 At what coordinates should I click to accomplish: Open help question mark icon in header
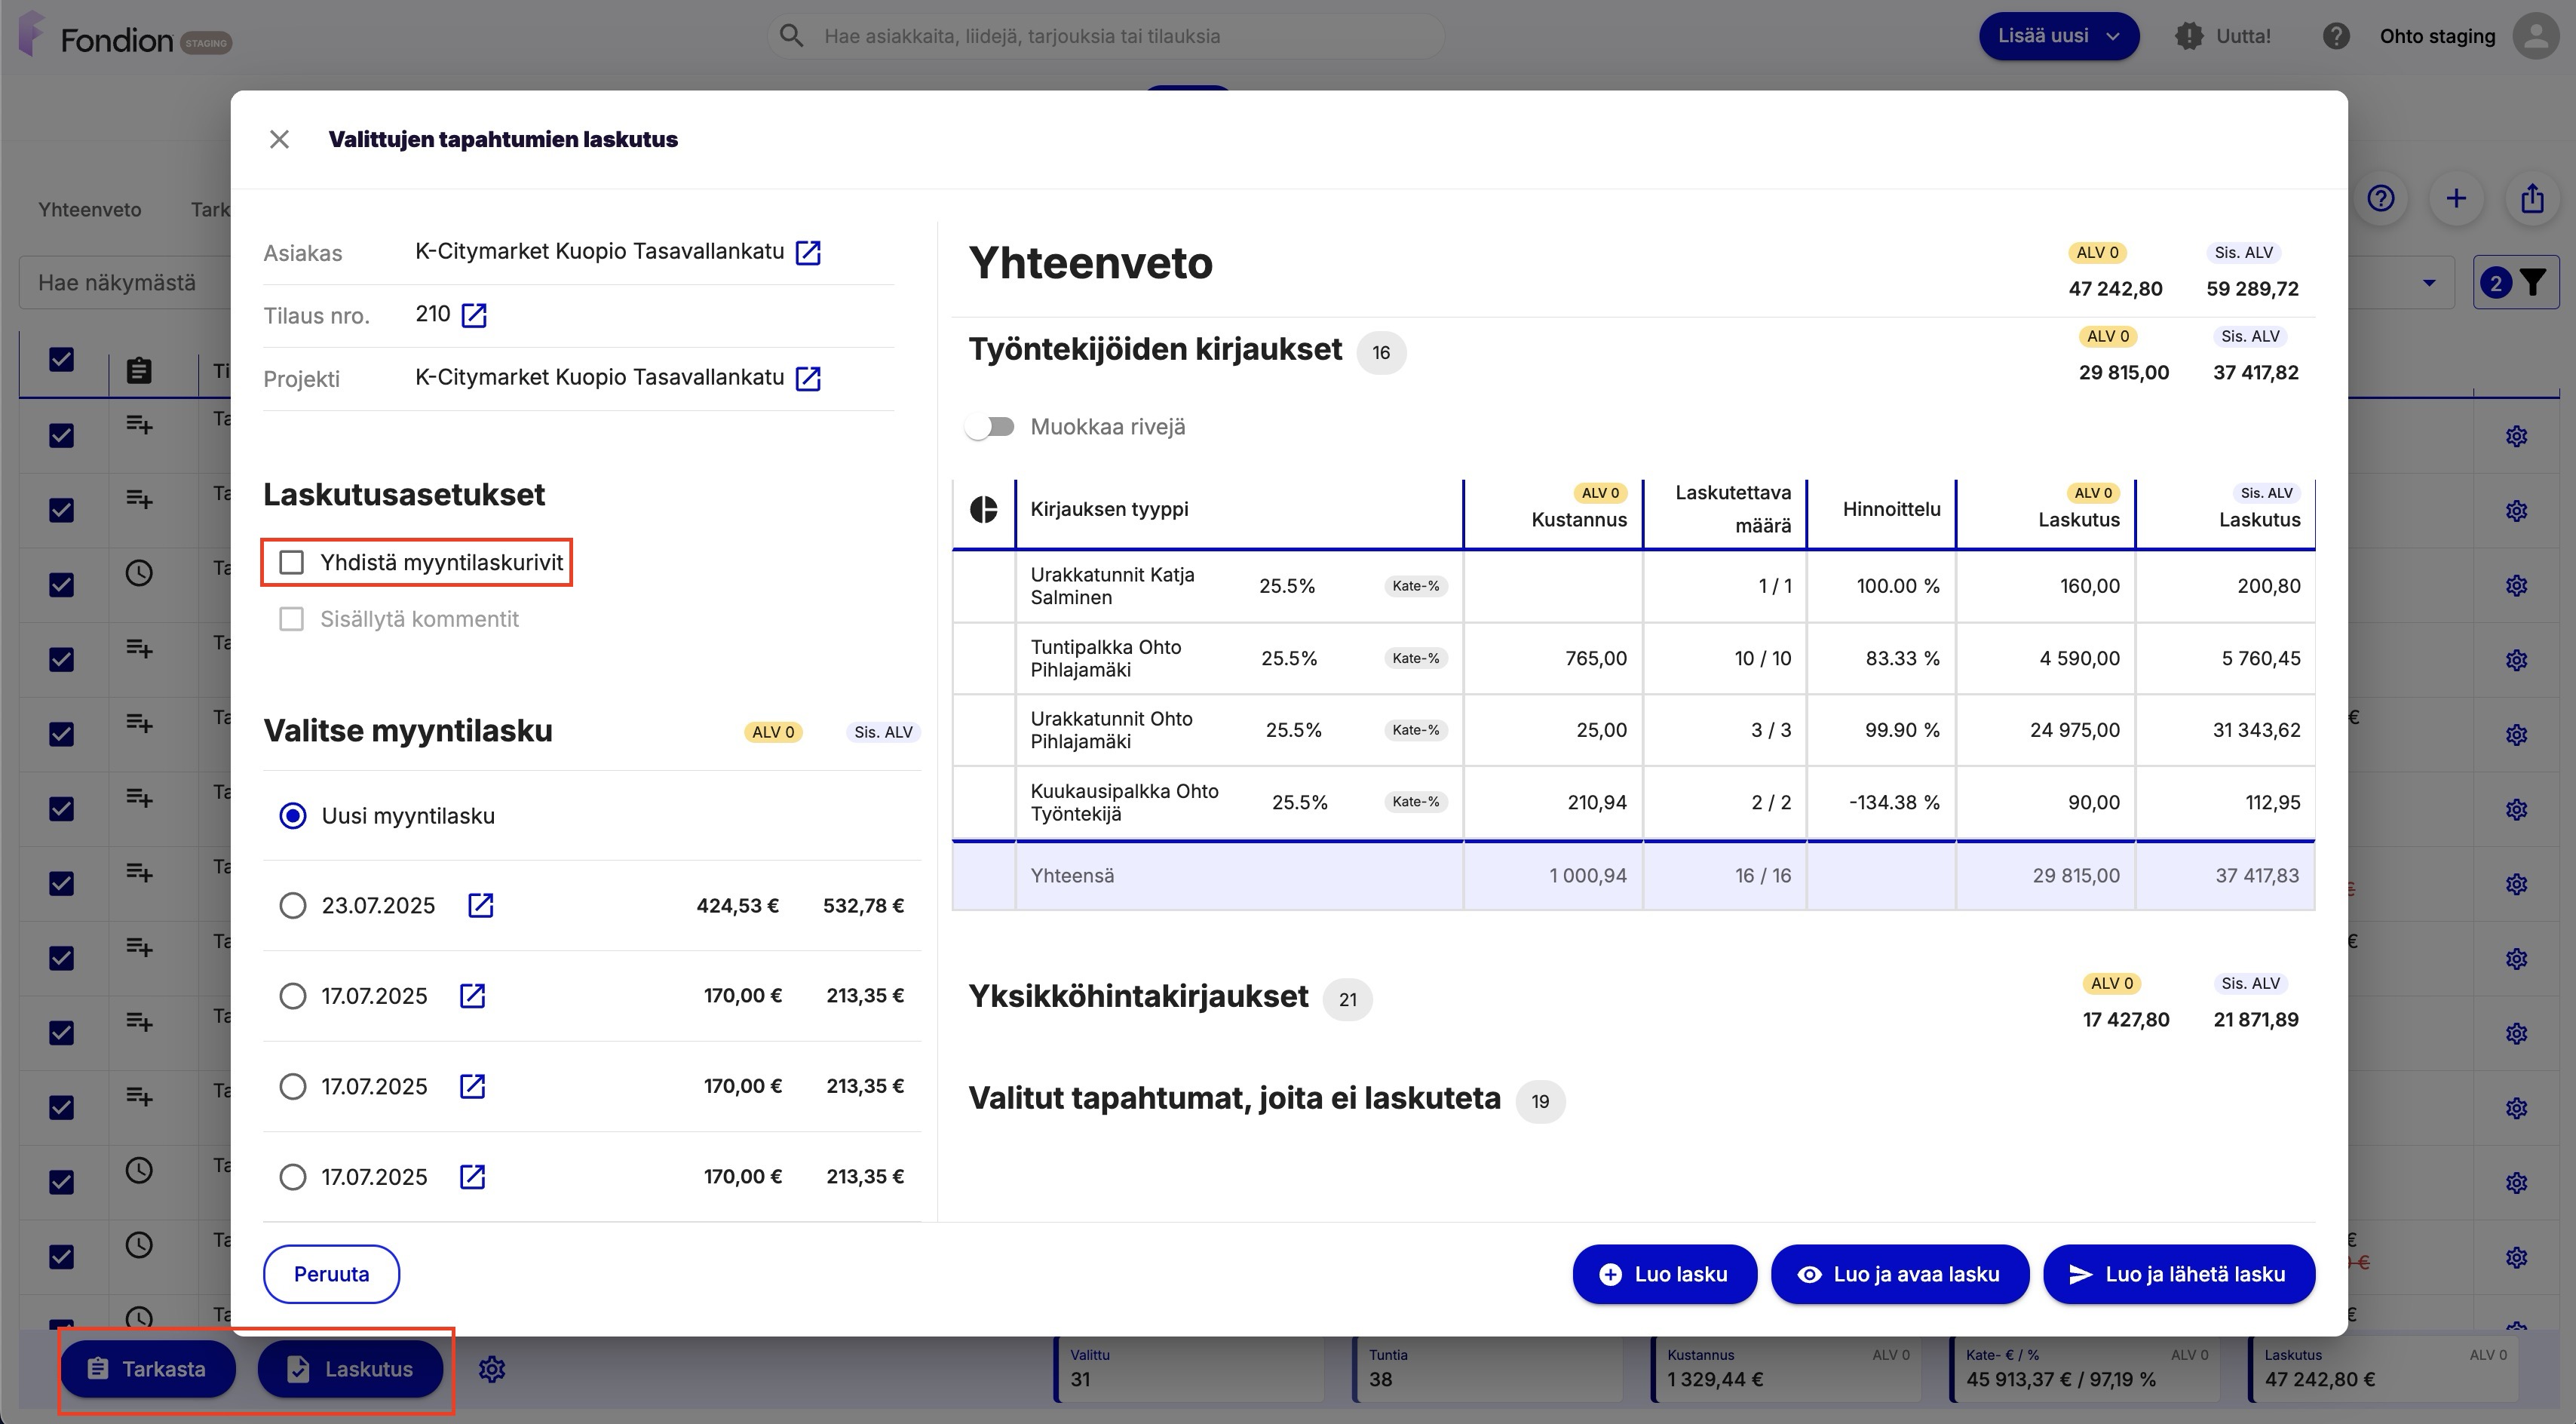click(x=2336, y=36)
